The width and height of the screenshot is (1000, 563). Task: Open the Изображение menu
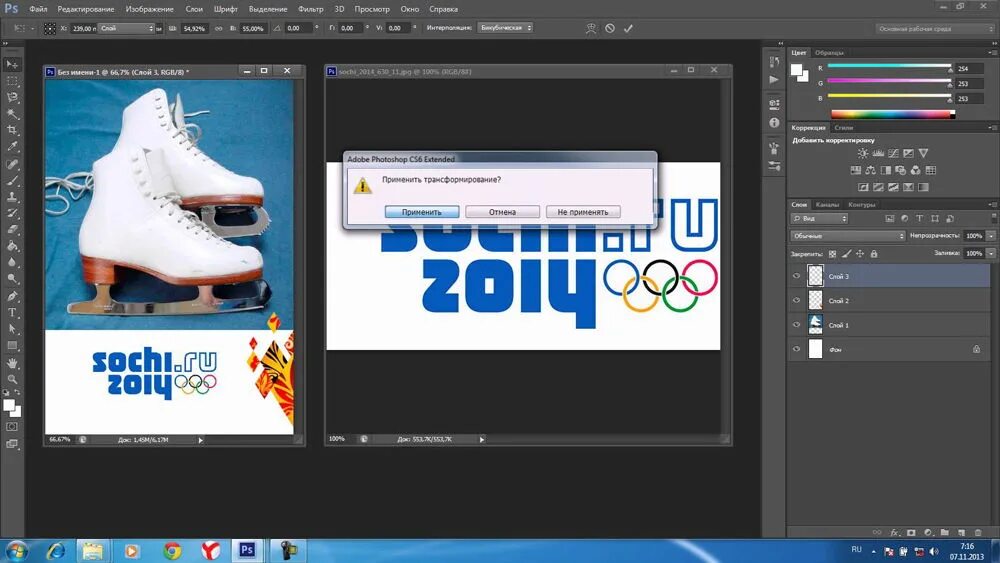(149, 9)
